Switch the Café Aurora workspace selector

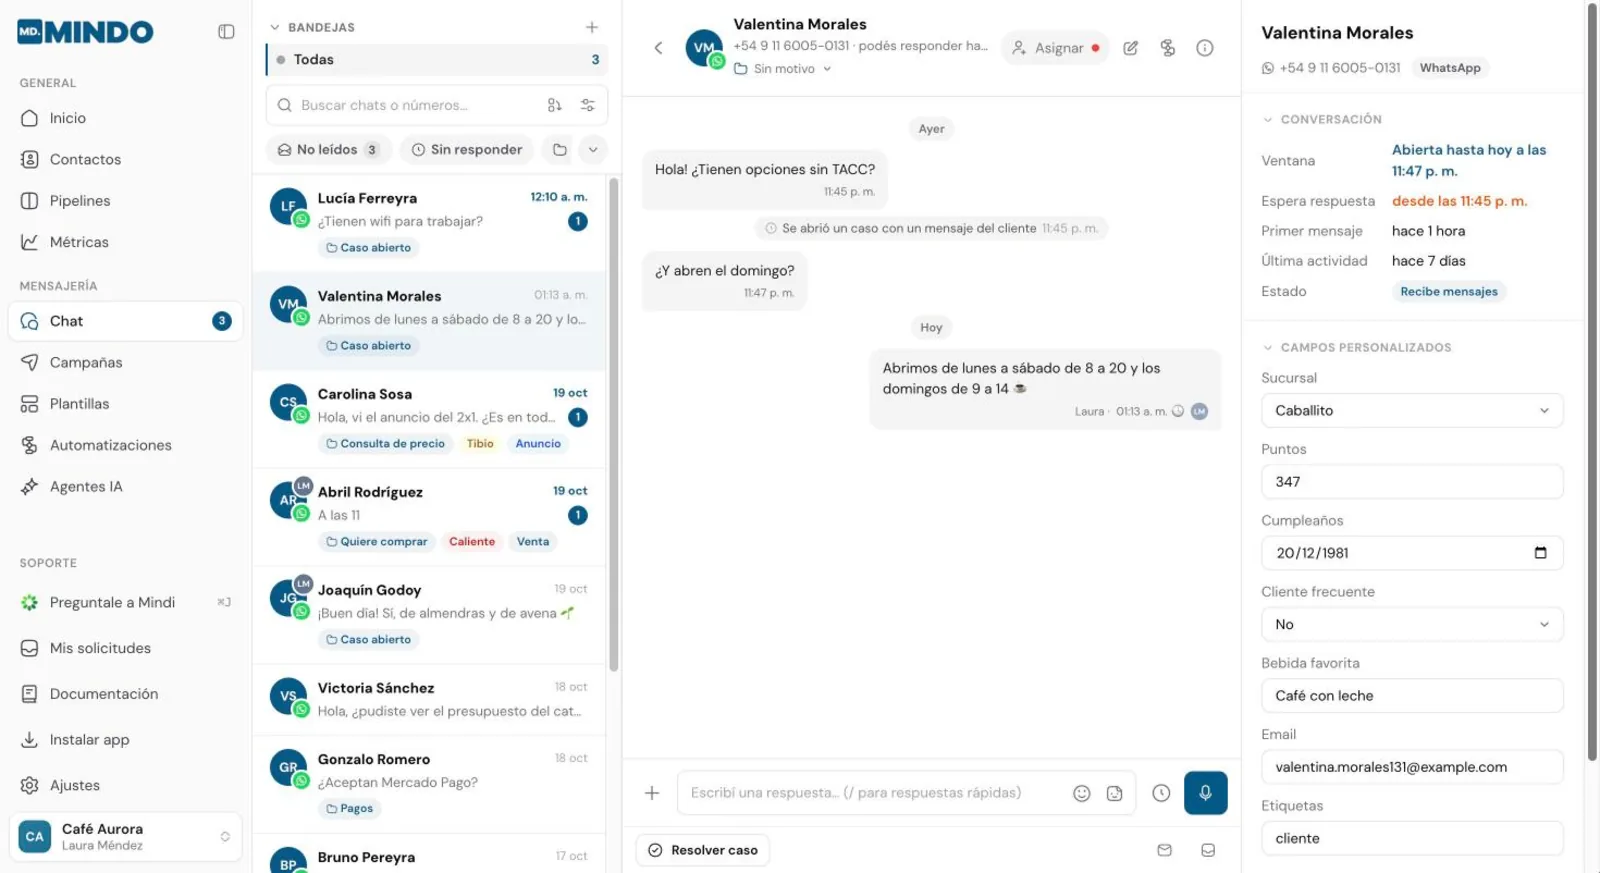126,837
